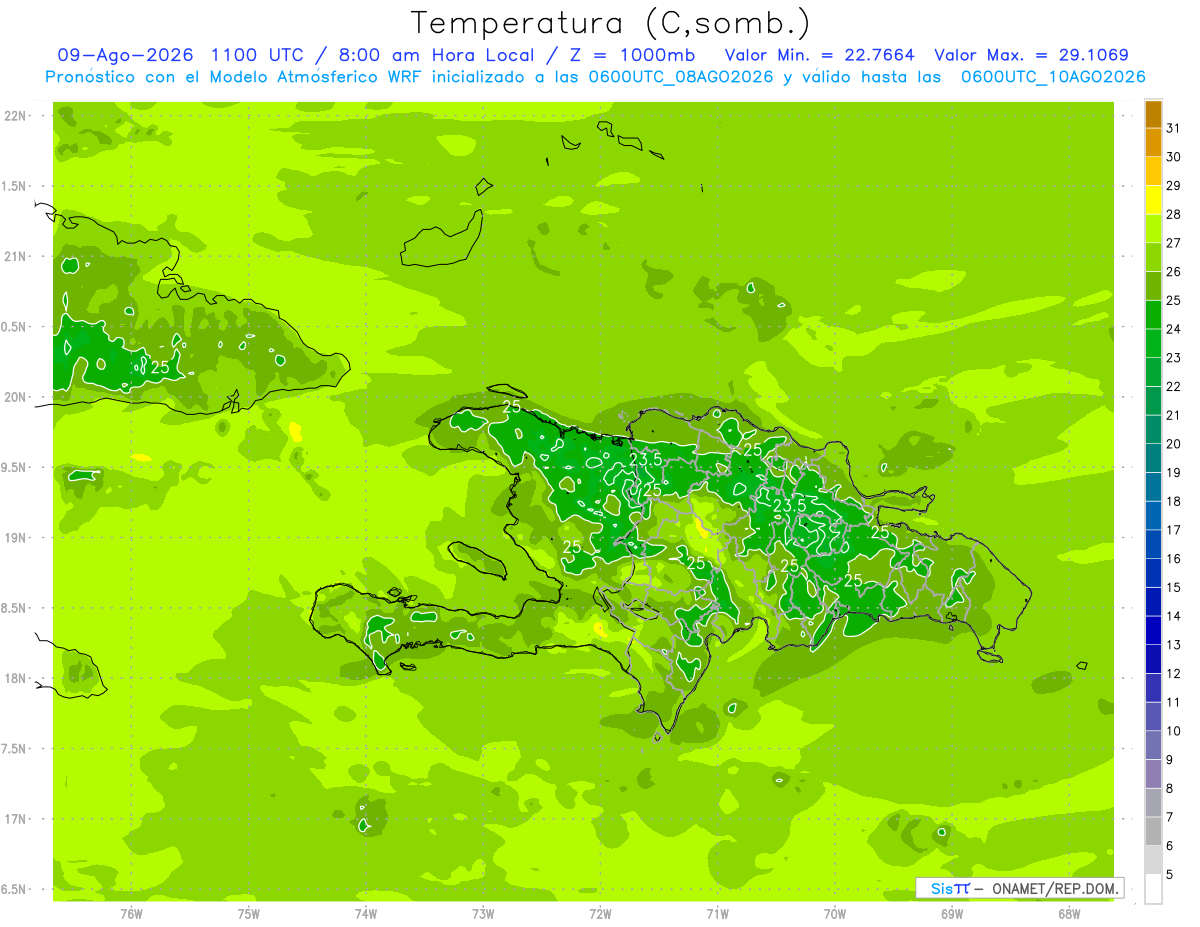
Task: Click the '18N' latitude axis label
Action: pos(15,678)
